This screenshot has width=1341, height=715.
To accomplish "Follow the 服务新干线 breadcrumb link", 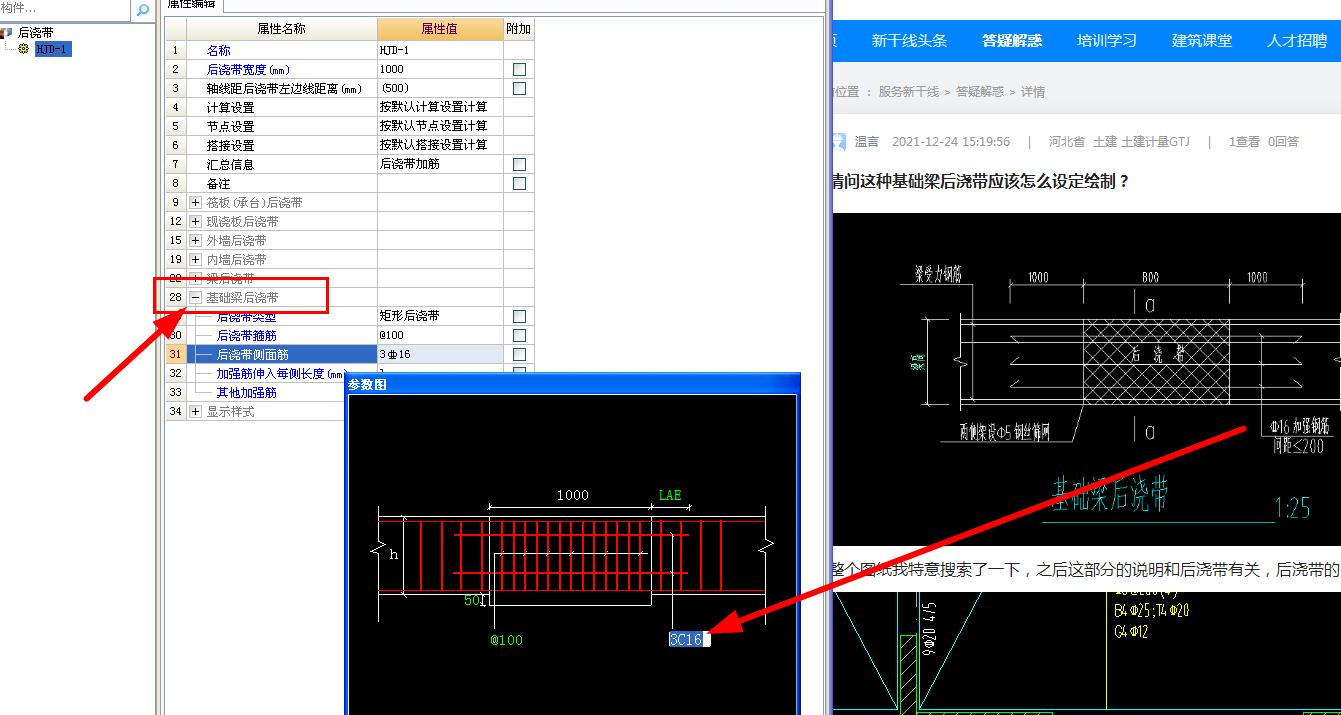I will pyautogui.click(x=909, y=92).
